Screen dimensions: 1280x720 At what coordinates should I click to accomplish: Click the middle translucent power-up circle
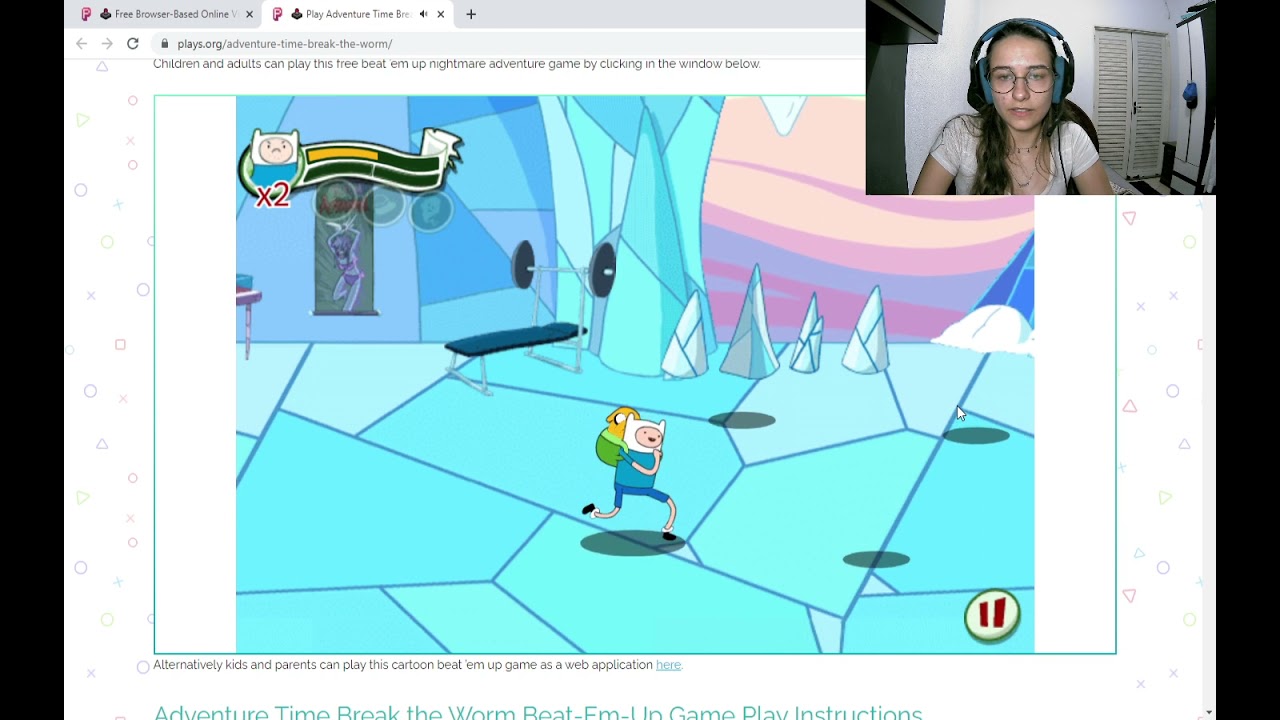[x=384, y=205]
